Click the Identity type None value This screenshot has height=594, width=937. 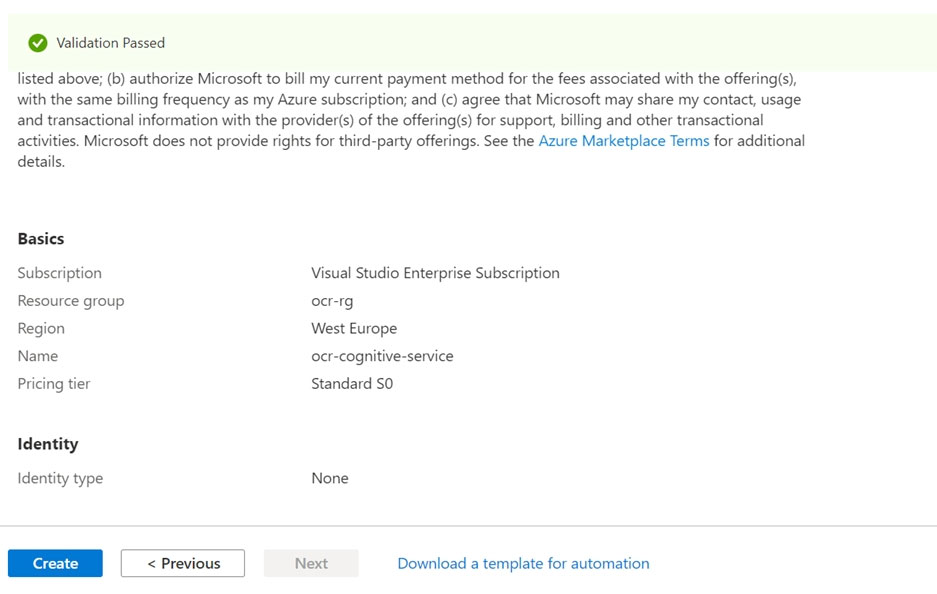[x=330, y=478]
